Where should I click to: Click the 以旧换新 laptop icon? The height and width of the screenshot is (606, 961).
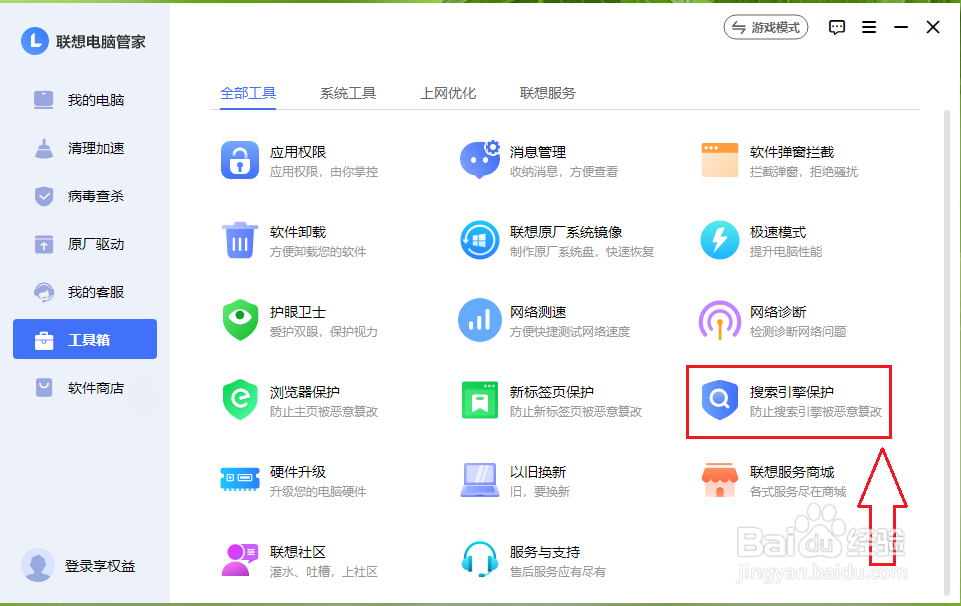[x=480, y=480]
